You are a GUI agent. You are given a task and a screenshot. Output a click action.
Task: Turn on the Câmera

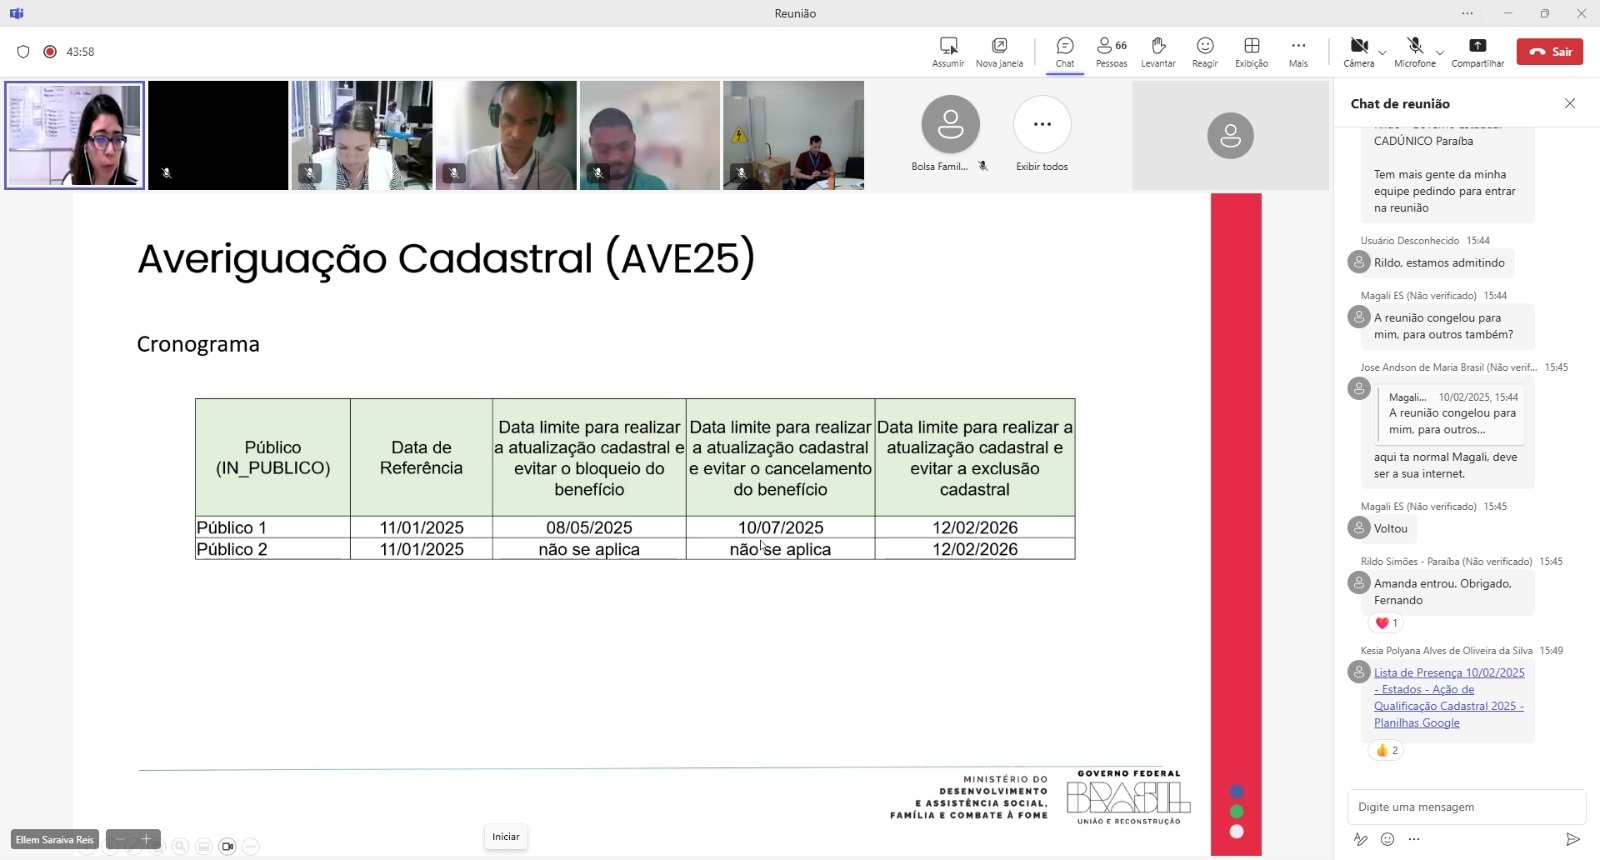[x=1358, y=46]
